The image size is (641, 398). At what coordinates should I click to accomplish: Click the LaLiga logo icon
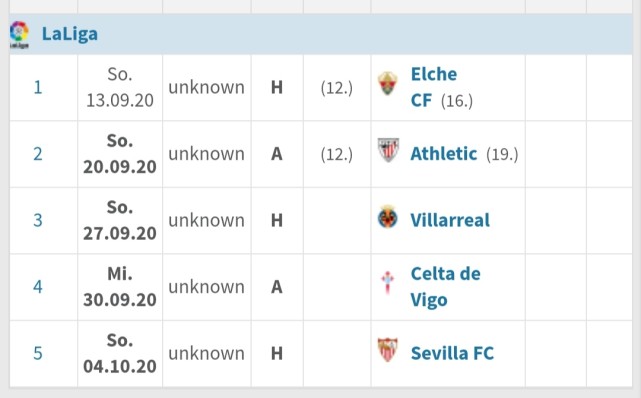[x=19, y=35]
